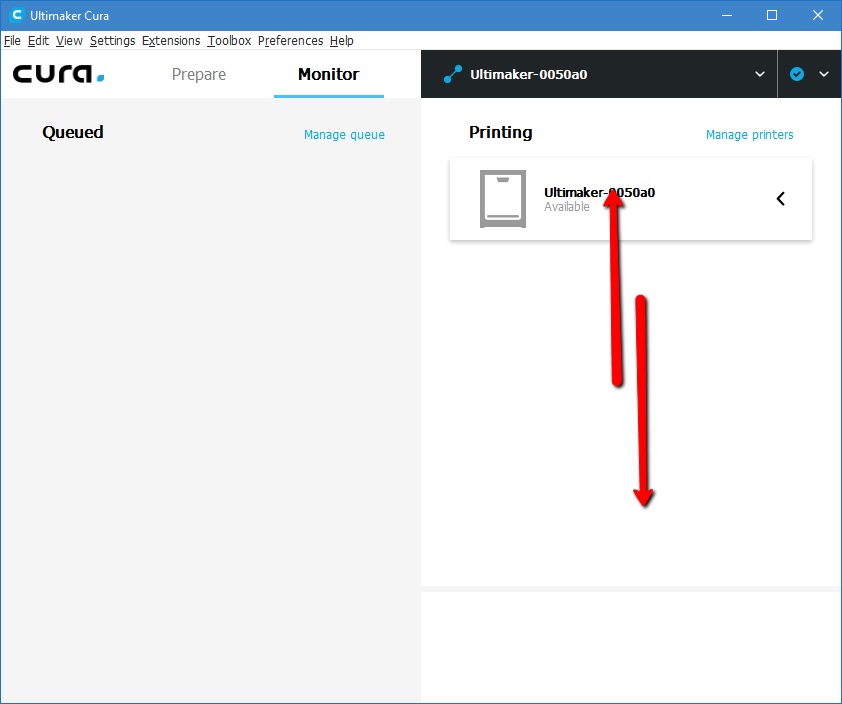Switch to the Monitor tab
This screenshot has height=704, width=842.
[x=328, y=74]
